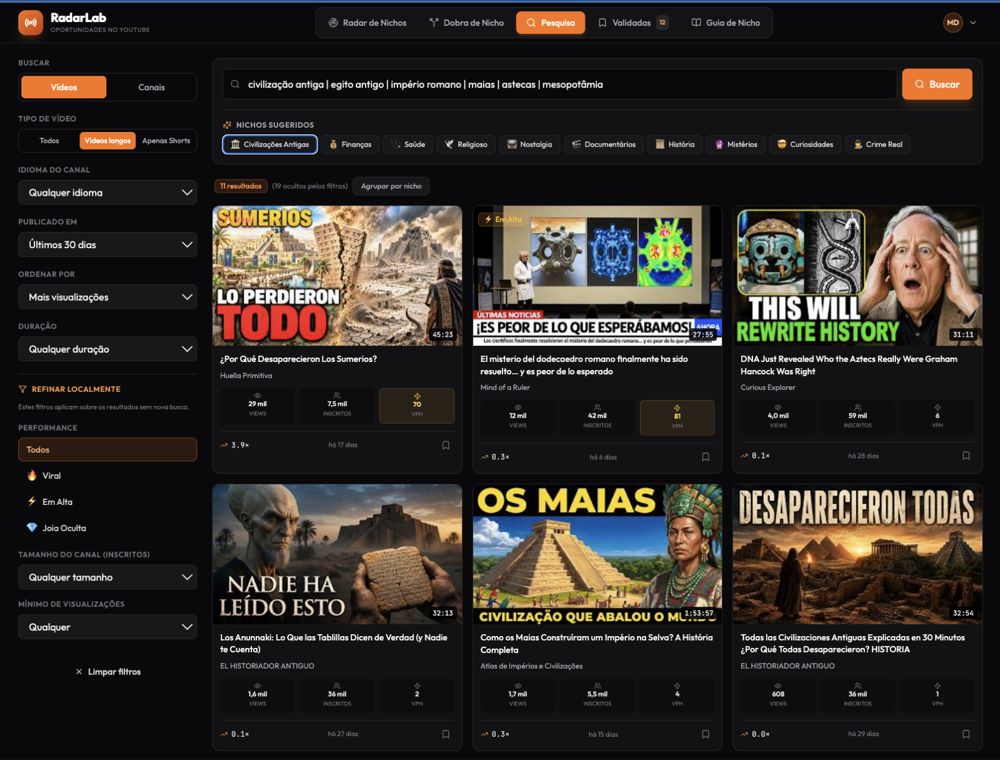Select Videos search mode

click(64, 87)
